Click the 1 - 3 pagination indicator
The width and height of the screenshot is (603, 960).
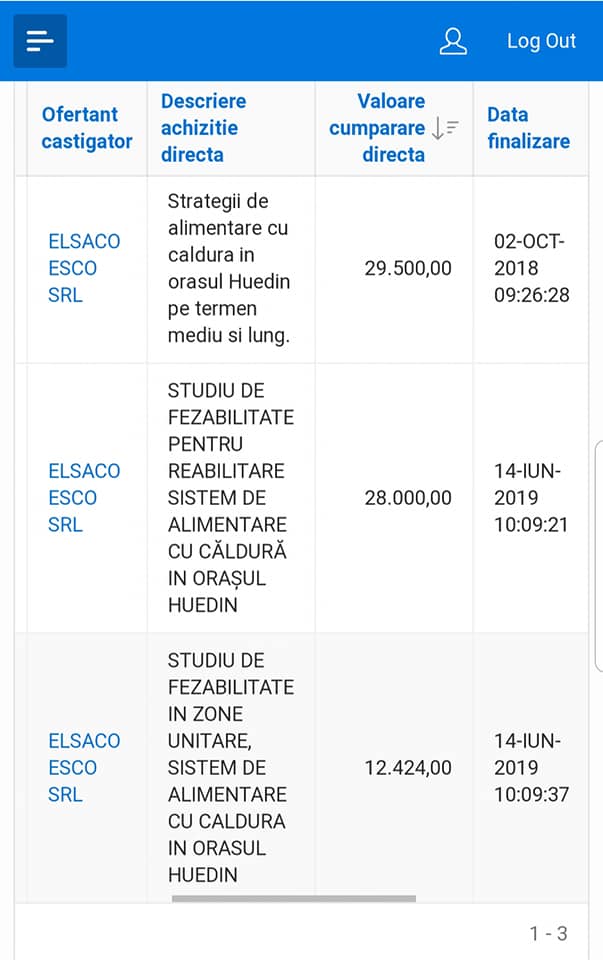[549, 934]
